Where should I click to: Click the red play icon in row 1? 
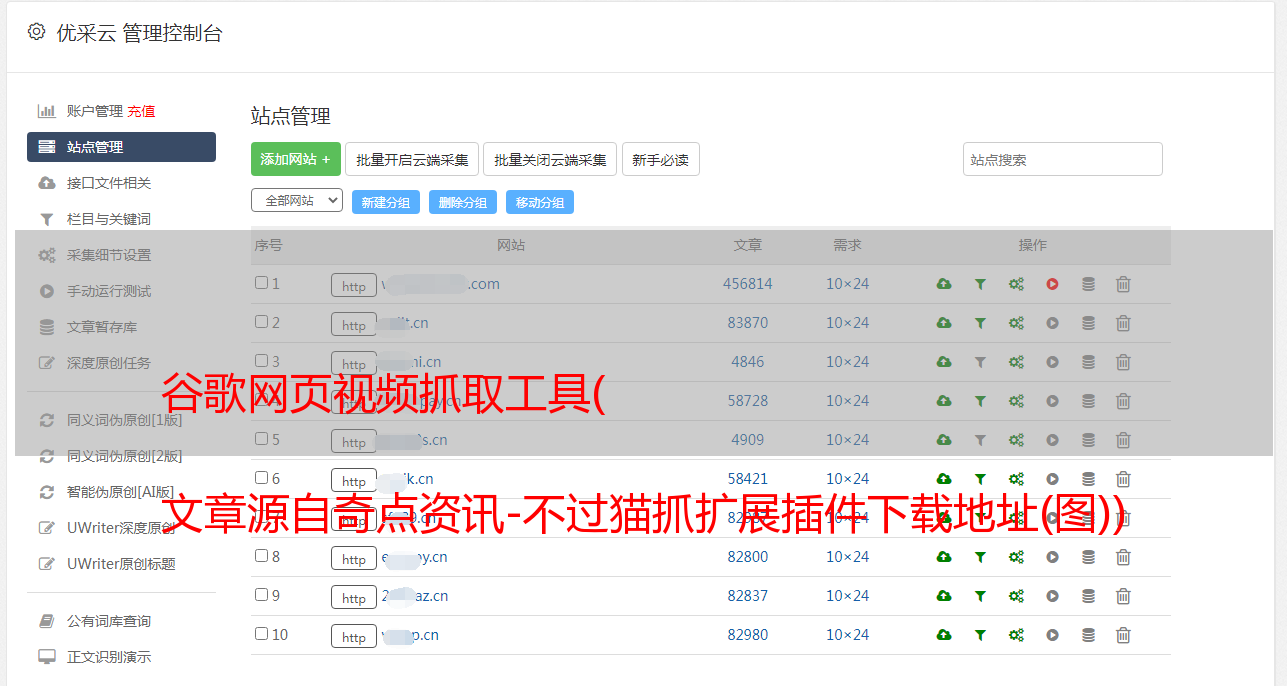[x=1052, y=284]
